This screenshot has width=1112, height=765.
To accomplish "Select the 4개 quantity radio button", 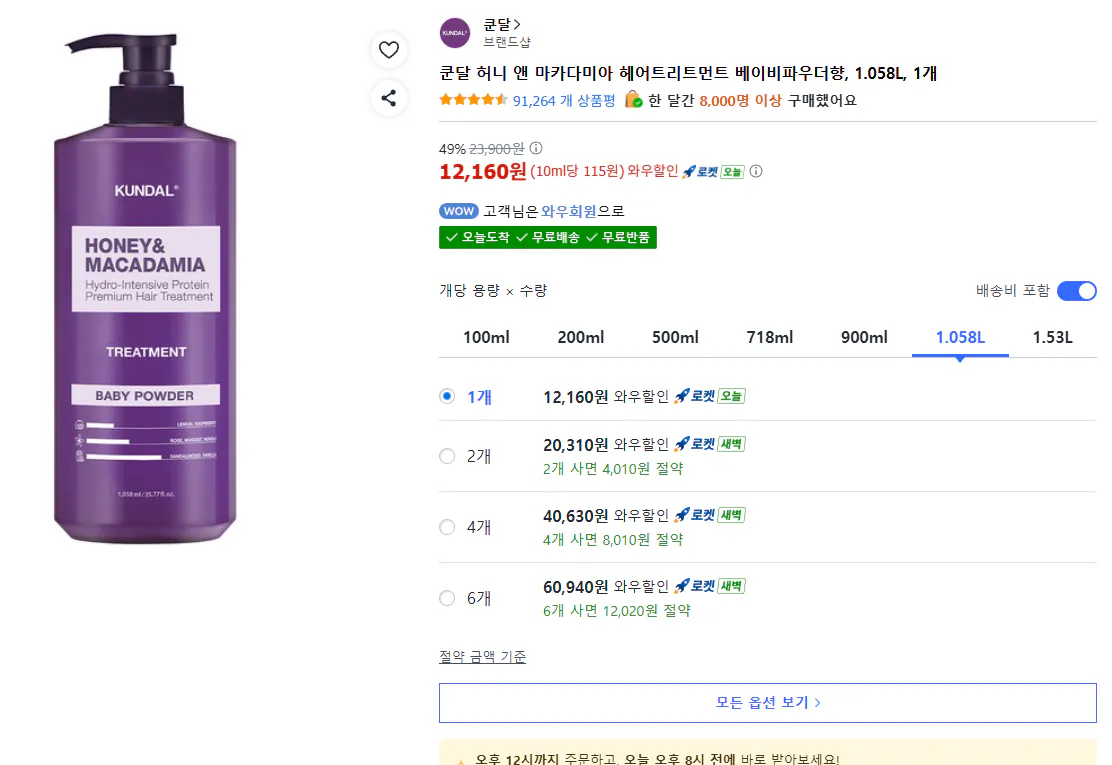I will coord(447,526).
